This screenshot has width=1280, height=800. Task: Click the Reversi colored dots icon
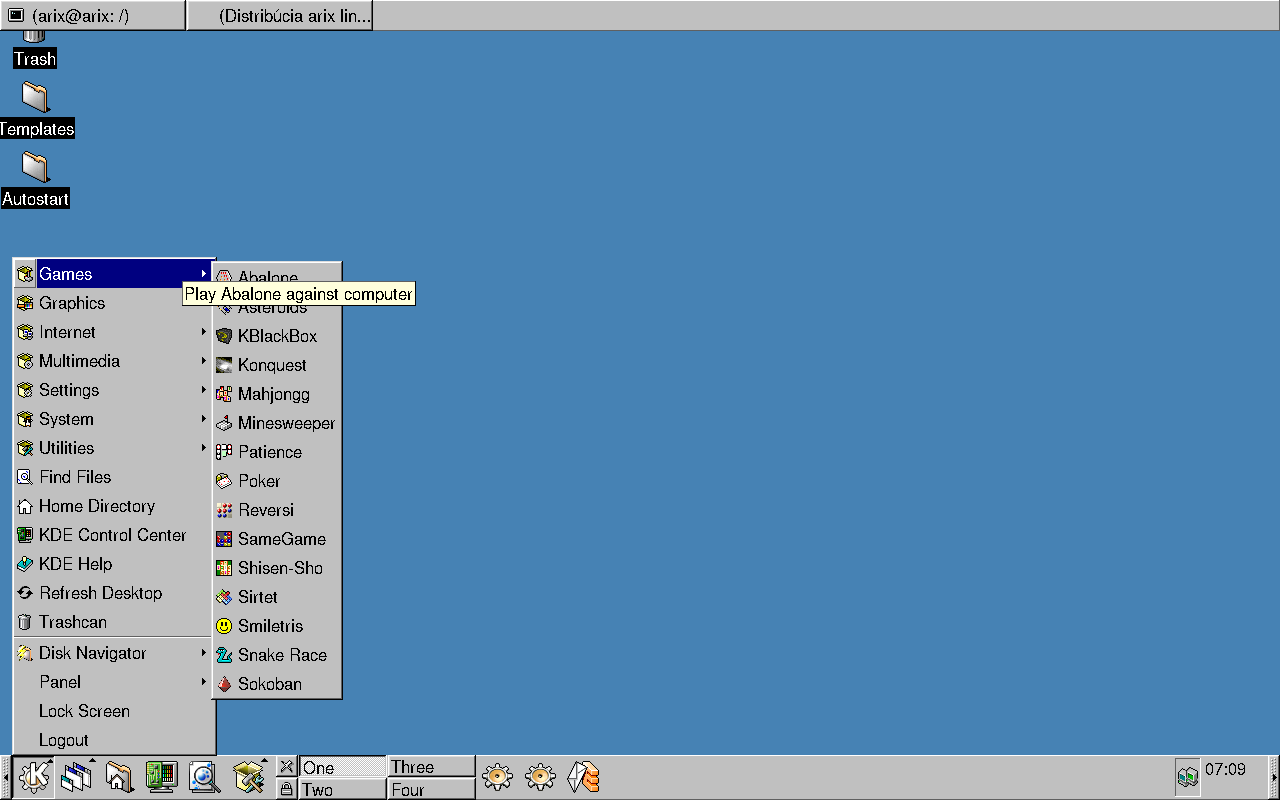pyautogui.click(x=224, y=510)
